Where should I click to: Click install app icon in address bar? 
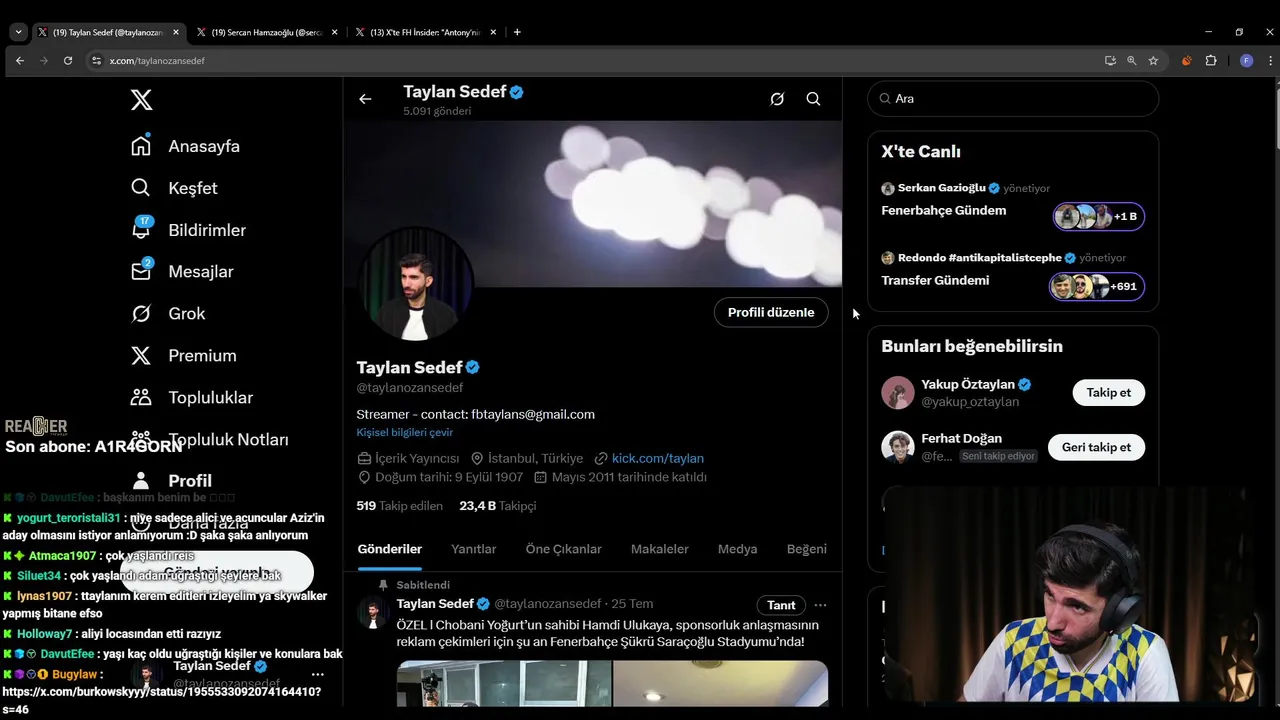tap(1110, 61)
